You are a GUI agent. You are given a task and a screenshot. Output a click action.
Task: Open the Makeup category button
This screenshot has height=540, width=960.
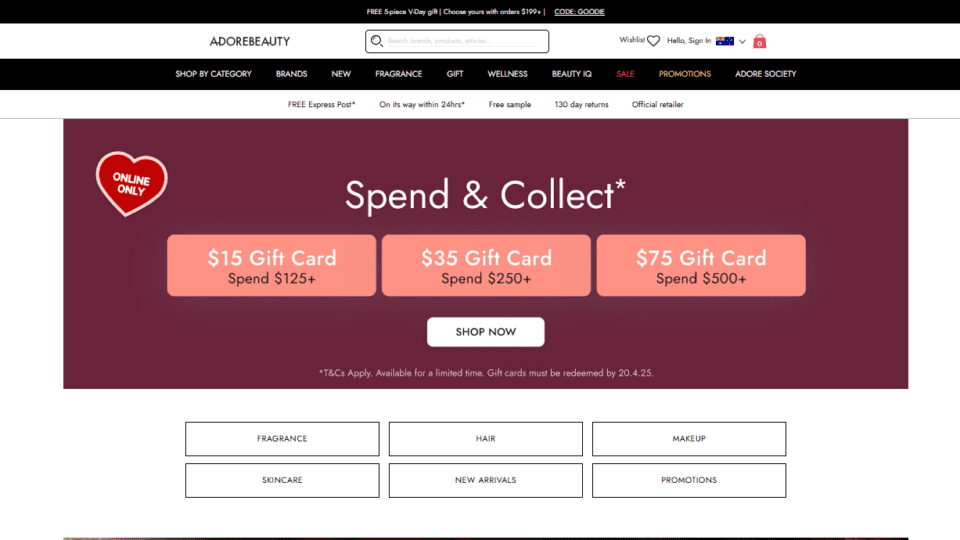pyautogui.click(x=689, y=438)
